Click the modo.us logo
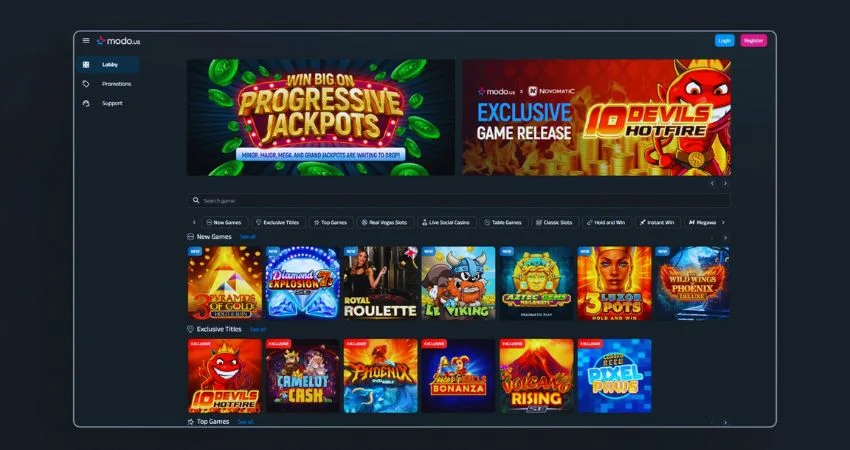The width and height of the screenshot is (850, 450). pos(118,41)
